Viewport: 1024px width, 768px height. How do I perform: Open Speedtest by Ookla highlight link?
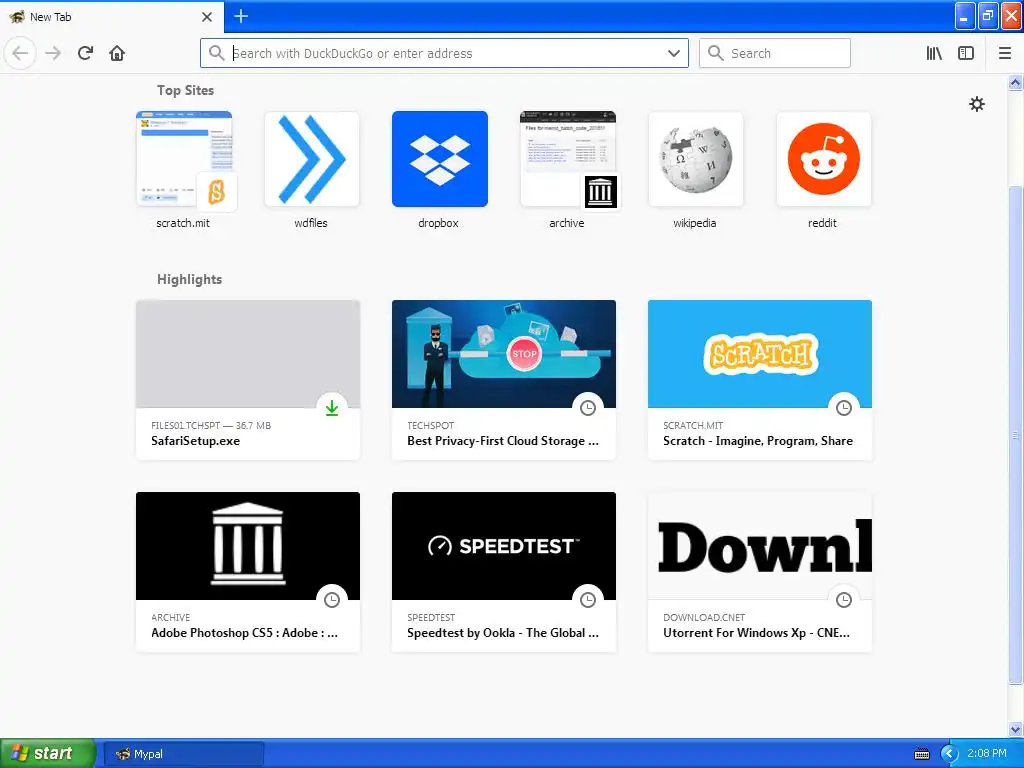click(x=503, y=633)
